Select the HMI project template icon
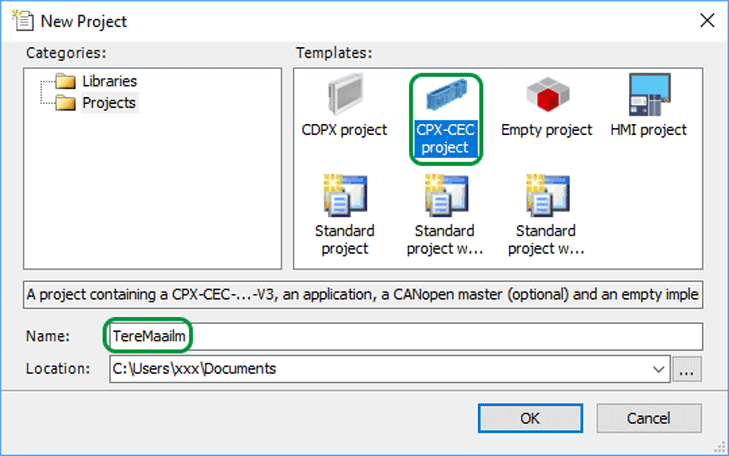This screenshot has width=729, height=456. coord(649,94)
